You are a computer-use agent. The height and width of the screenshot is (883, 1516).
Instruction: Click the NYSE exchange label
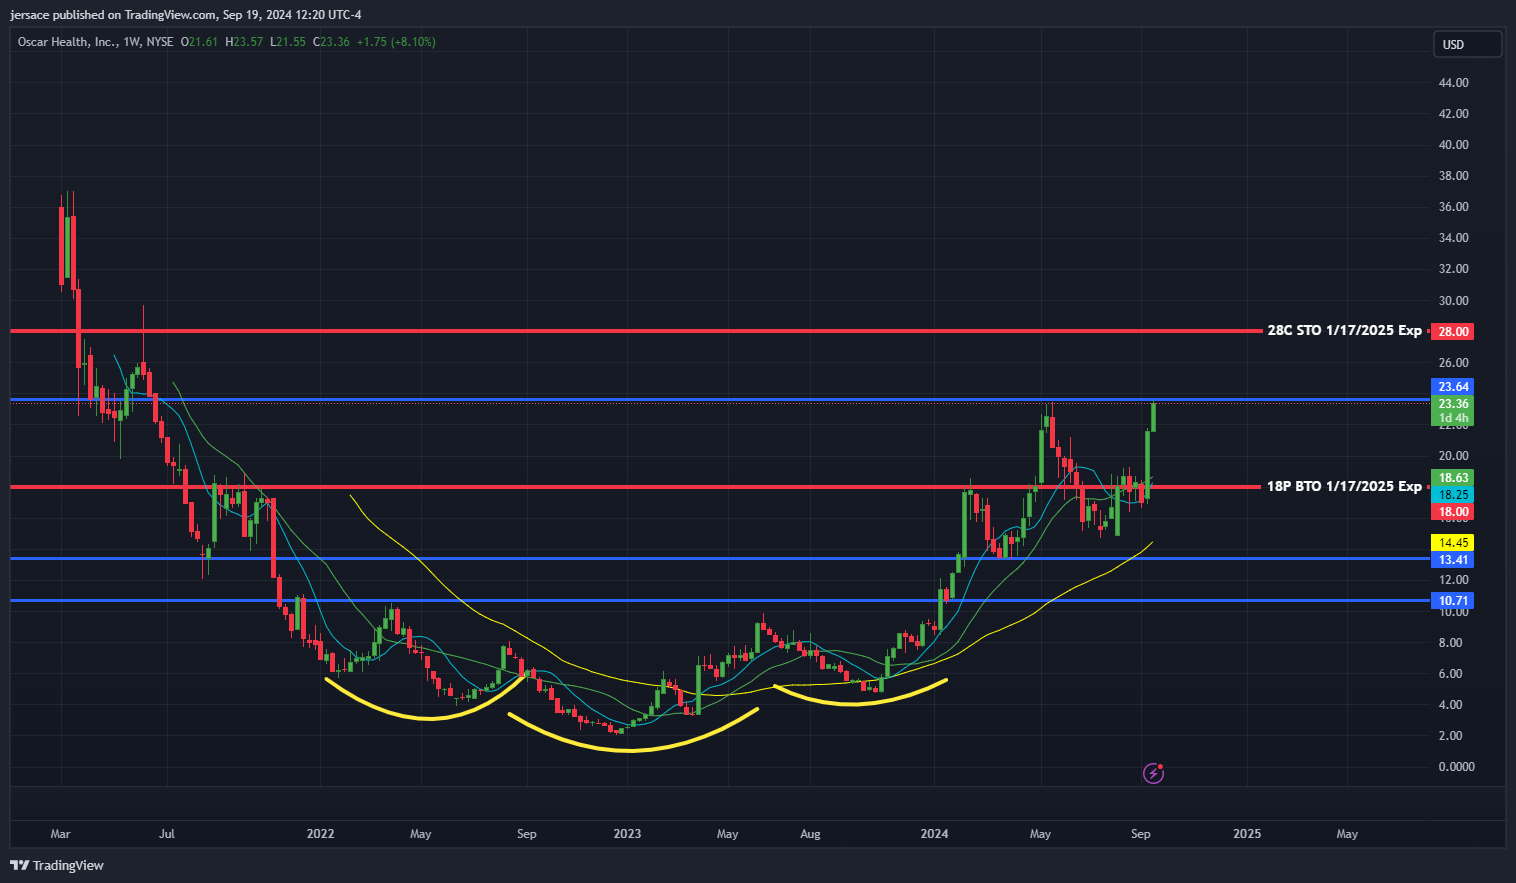(159, 42)
